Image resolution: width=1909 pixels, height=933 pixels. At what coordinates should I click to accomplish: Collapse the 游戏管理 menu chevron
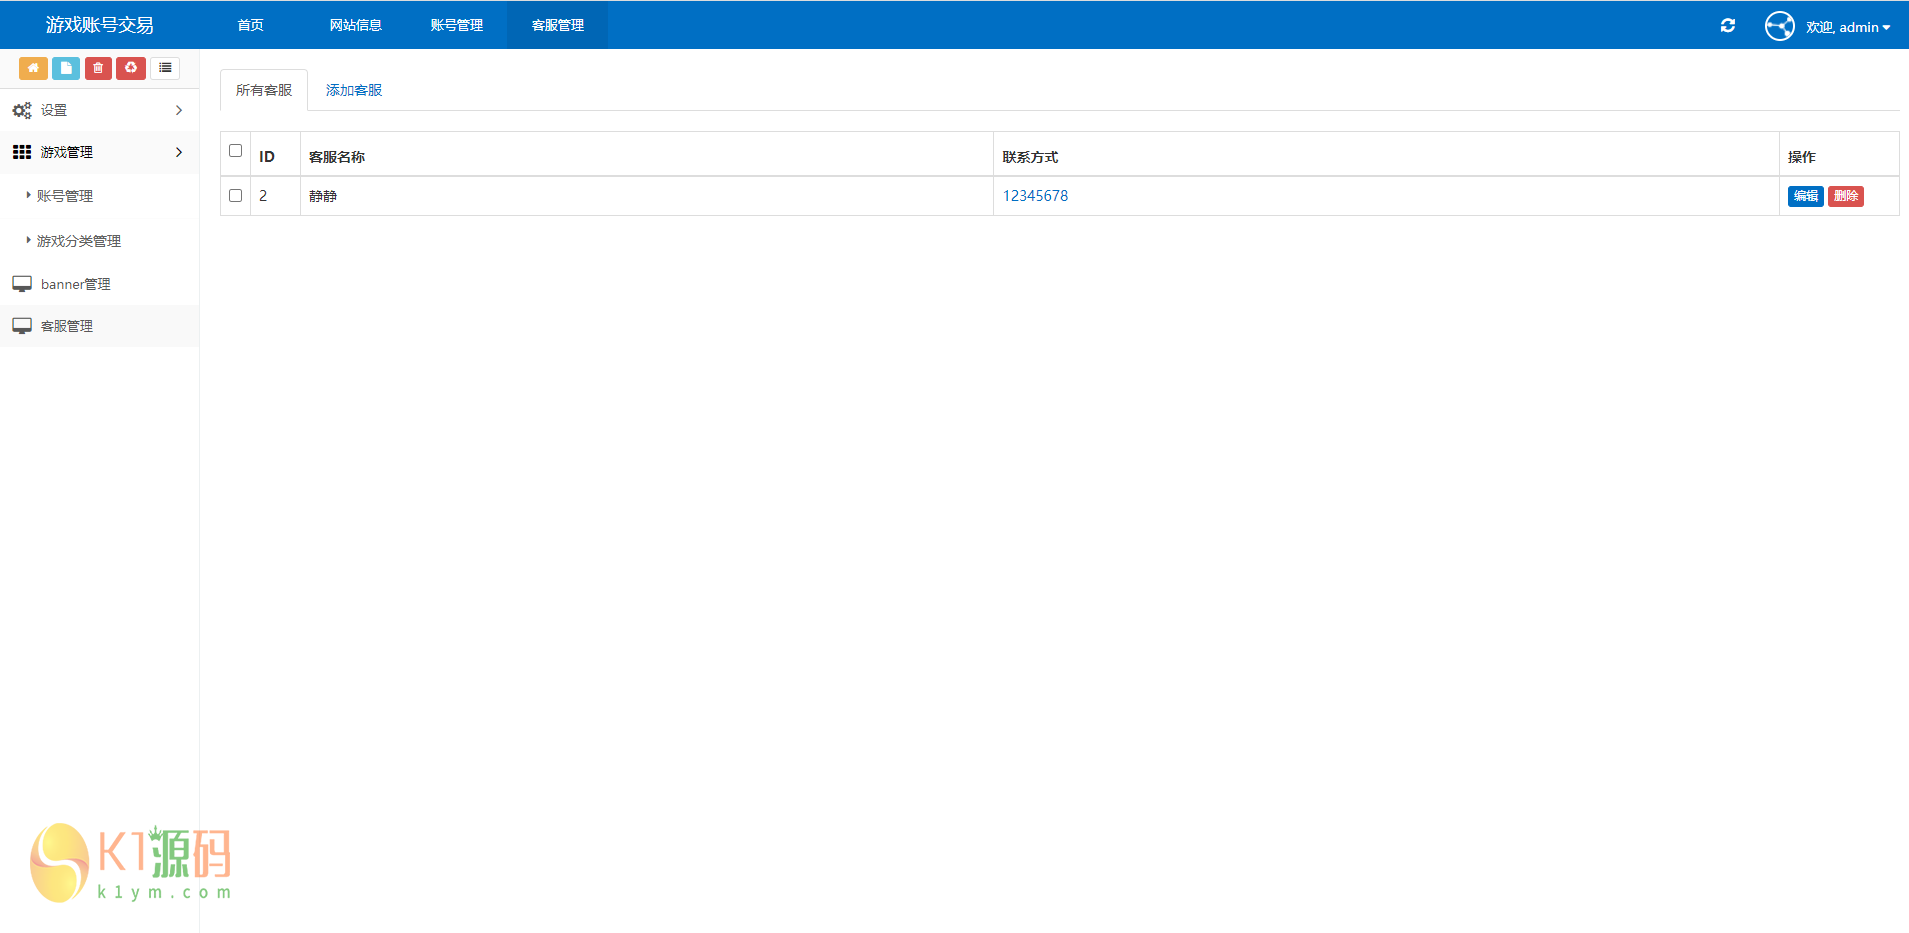(179, 152)
